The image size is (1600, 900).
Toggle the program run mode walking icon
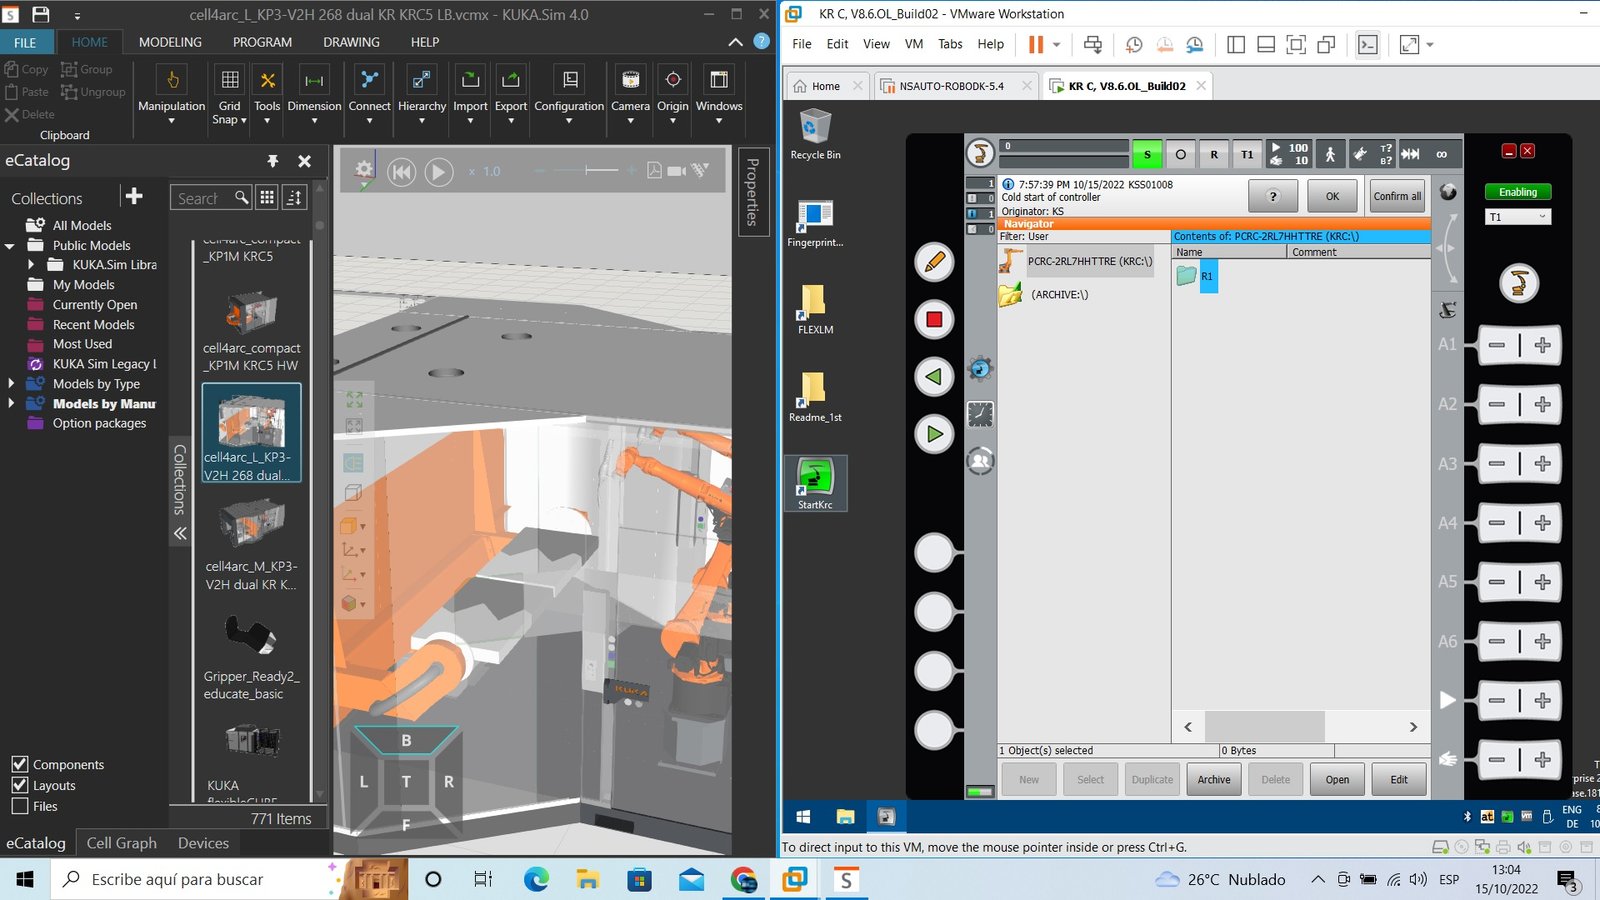point(1330,154)
